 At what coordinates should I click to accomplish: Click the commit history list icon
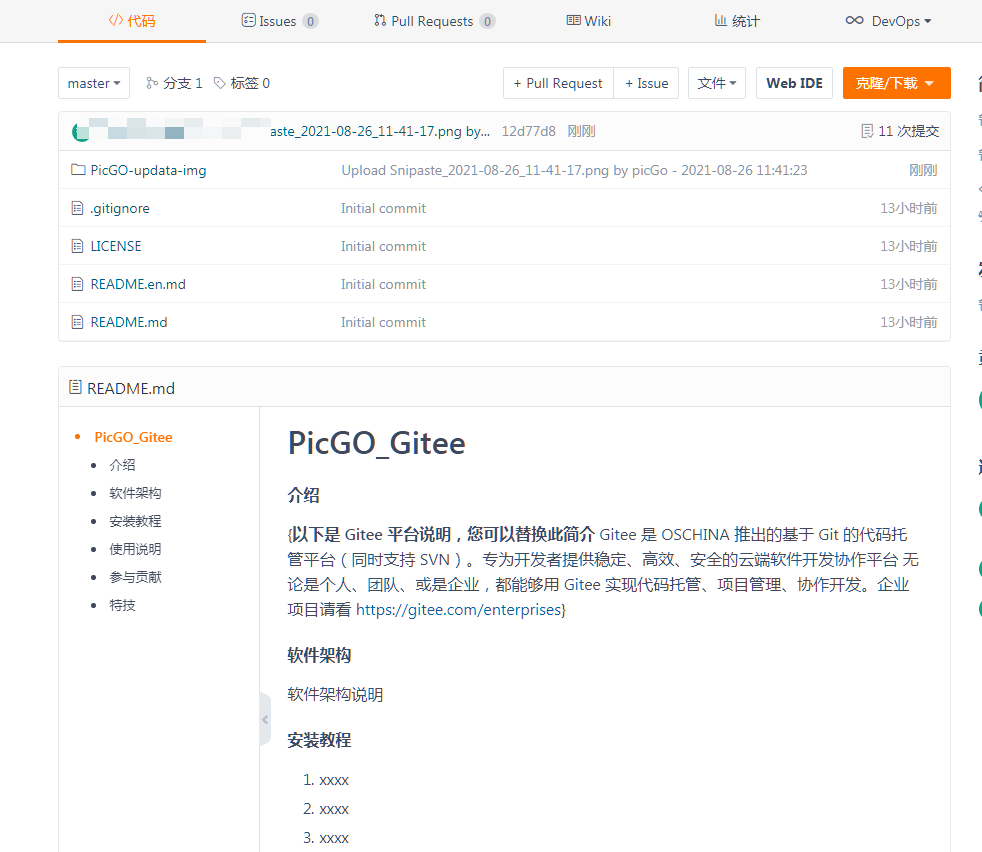pos(867,132)
